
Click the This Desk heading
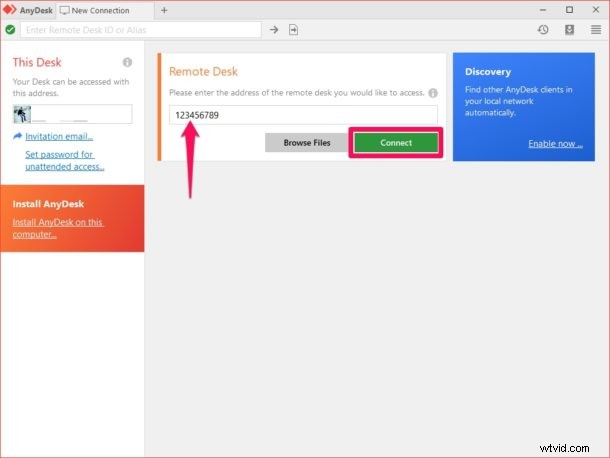[37, 62]
